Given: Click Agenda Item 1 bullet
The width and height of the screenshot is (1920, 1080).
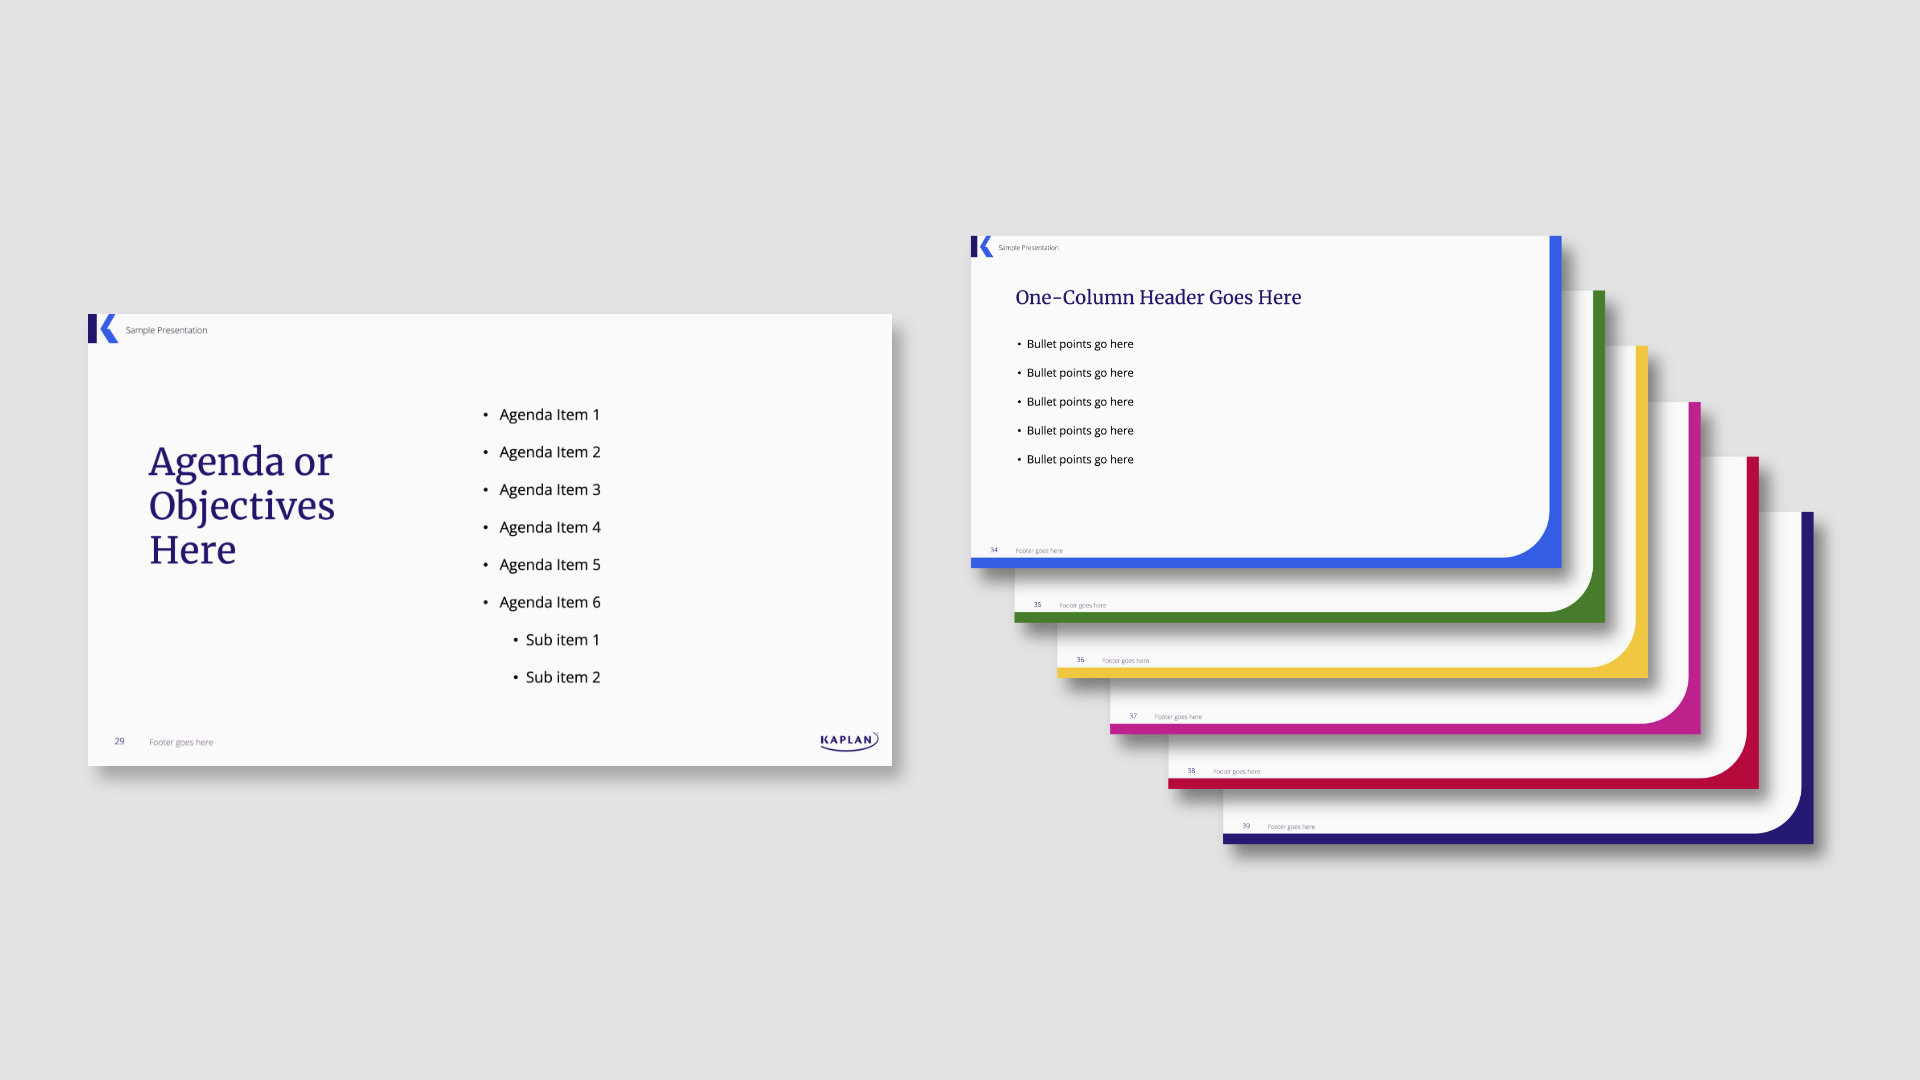Looking at the screenshot, I should (549, 415).
